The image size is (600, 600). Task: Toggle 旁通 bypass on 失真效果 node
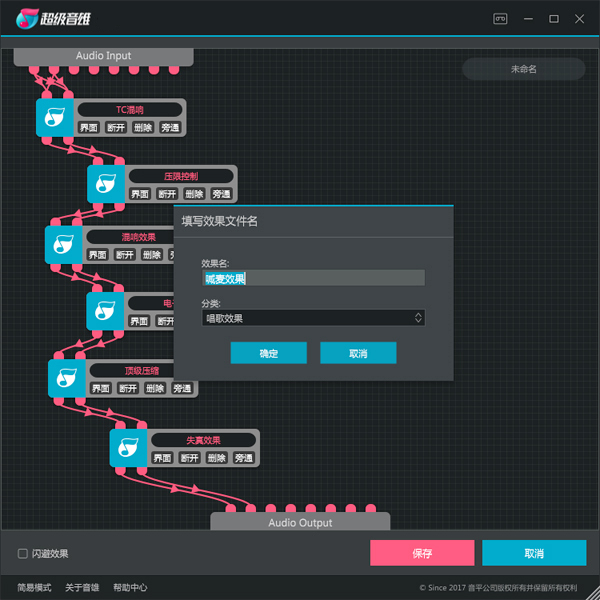pyautogui.click(x=244, y=458)
